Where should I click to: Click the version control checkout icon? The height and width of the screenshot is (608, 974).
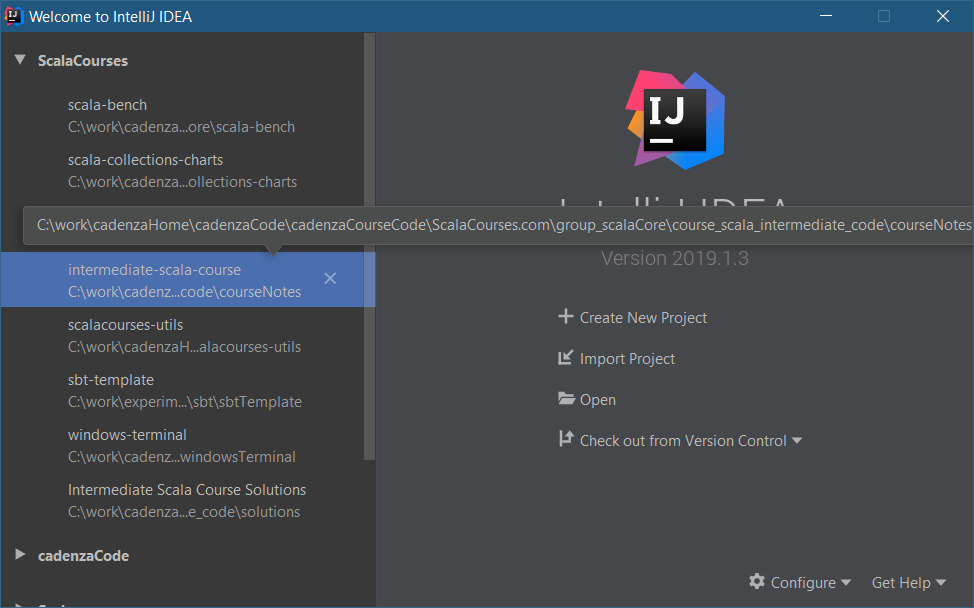coord(565,439)
